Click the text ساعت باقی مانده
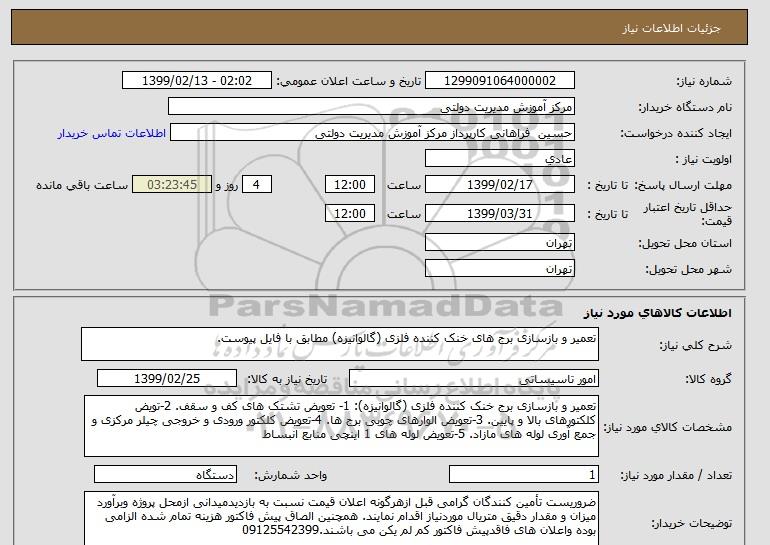This screenshot has height=545, width=770. [x=82, y=185]
